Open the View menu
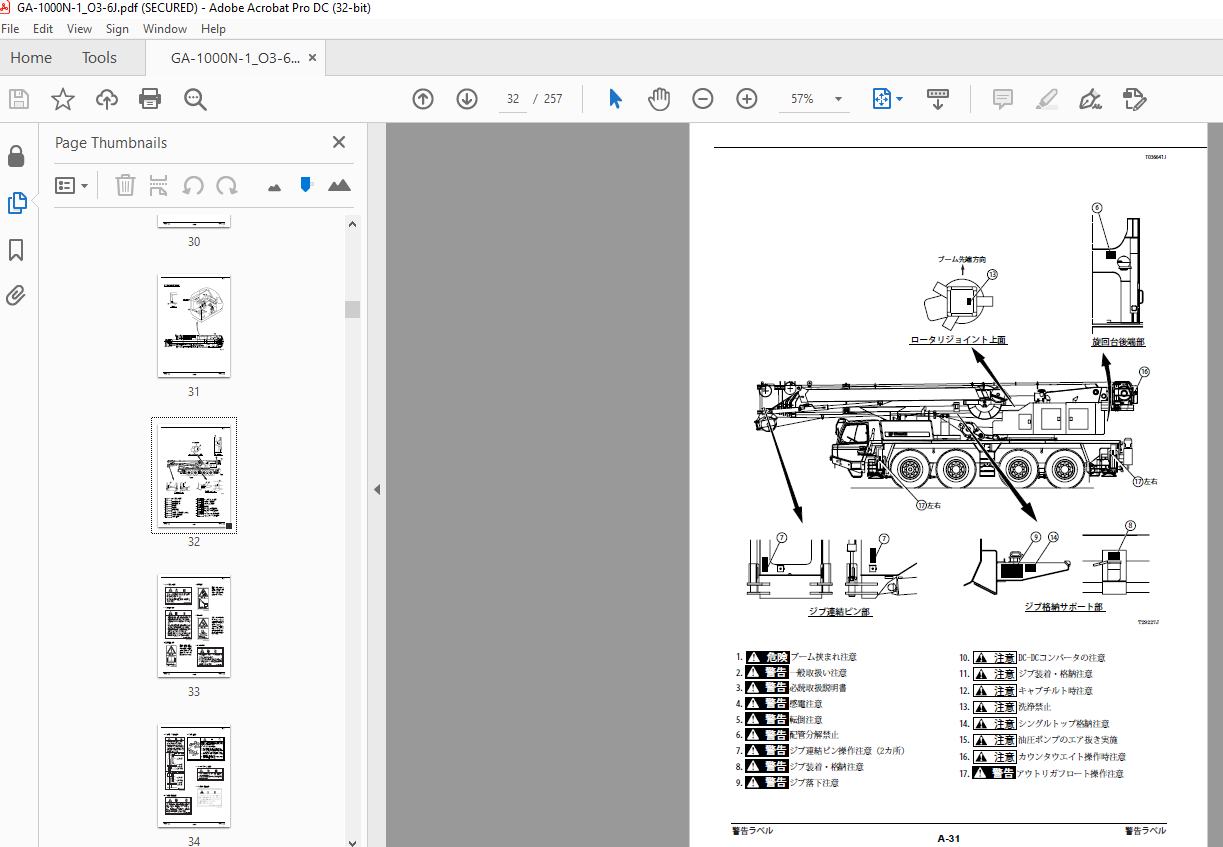Image resolution: width=1223 pixels, height=847 pixels. (78, 29)
